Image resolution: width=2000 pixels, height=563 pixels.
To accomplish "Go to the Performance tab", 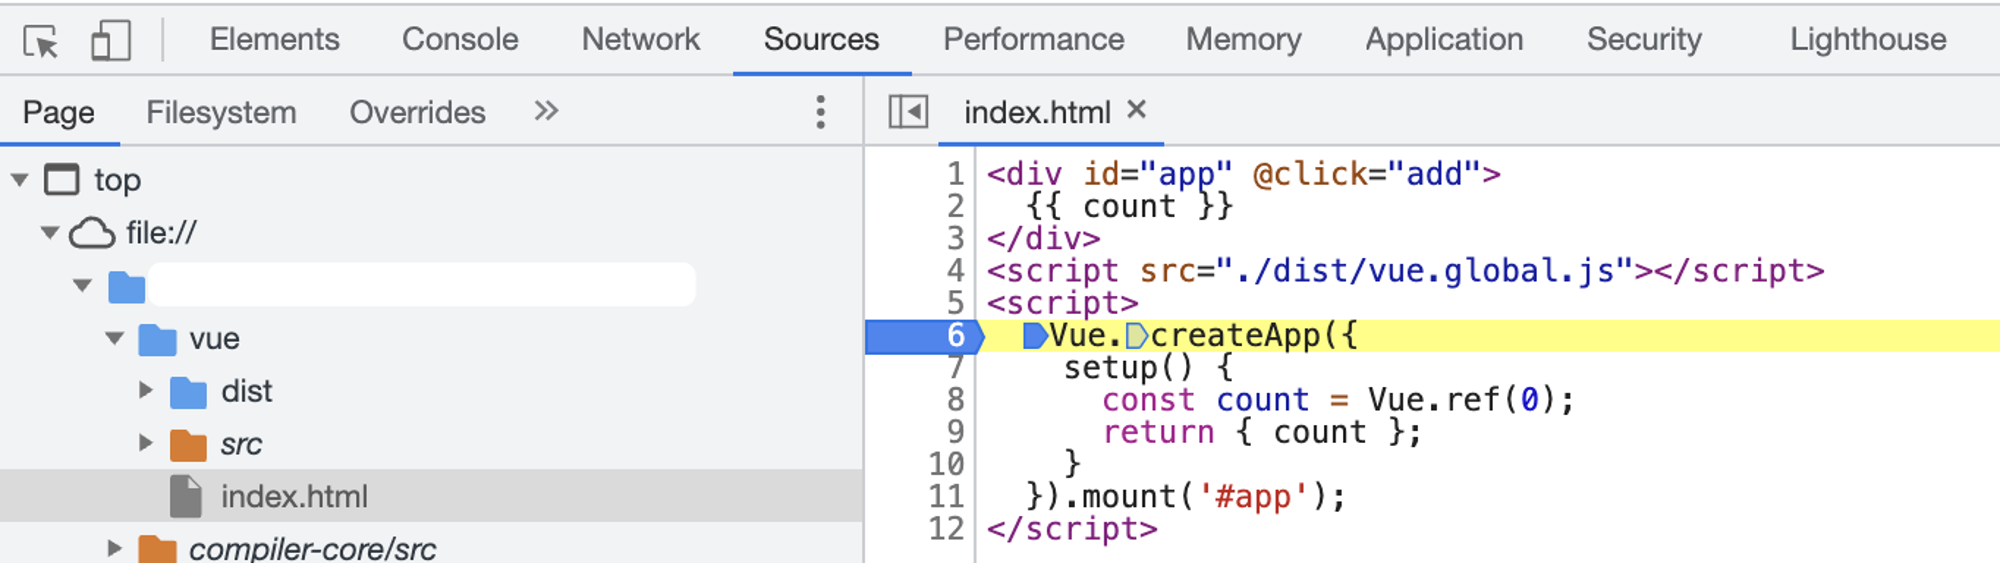I will point(1033,39).
